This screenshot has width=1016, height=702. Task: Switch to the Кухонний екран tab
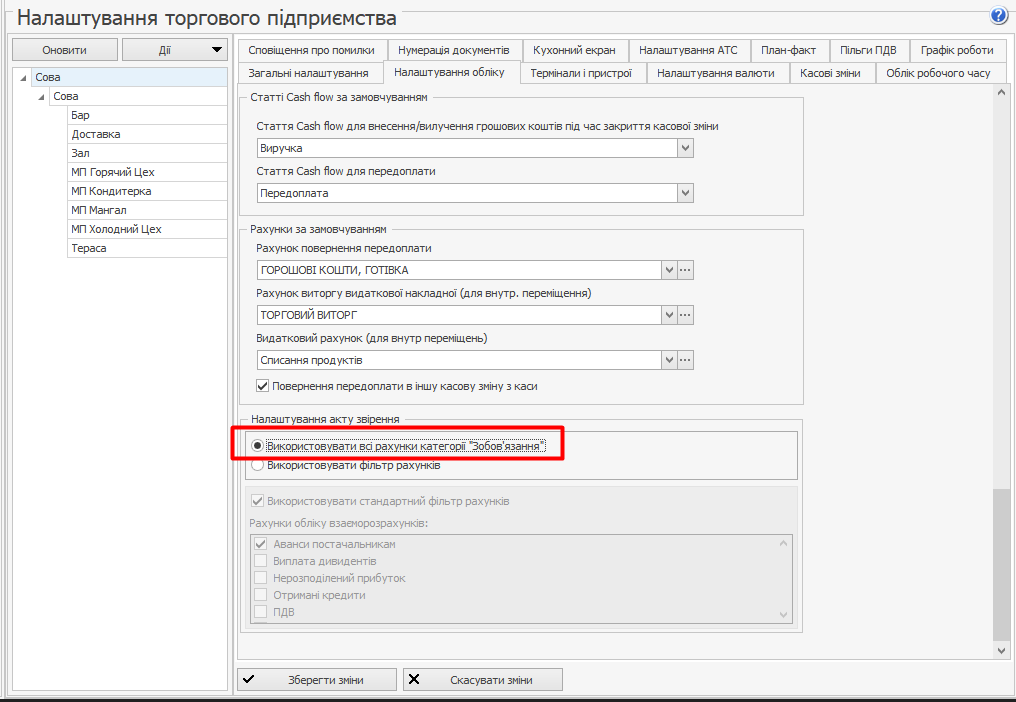(x=575, y=50)
